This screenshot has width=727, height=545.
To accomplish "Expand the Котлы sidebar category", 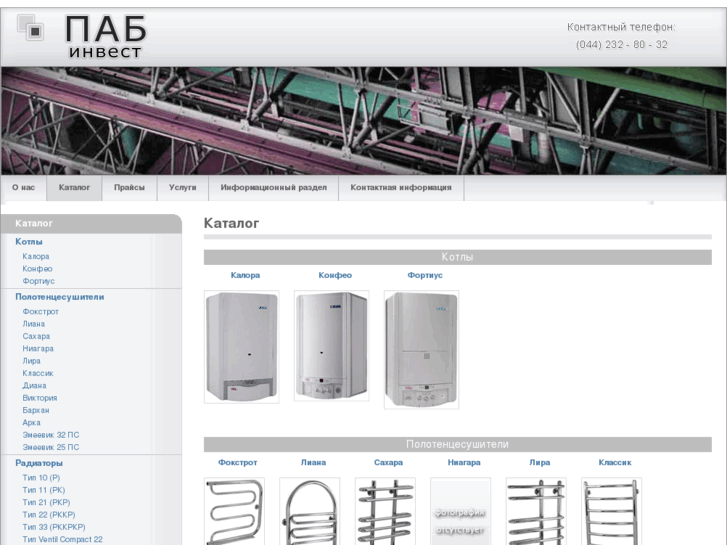I will click(29, 242).
